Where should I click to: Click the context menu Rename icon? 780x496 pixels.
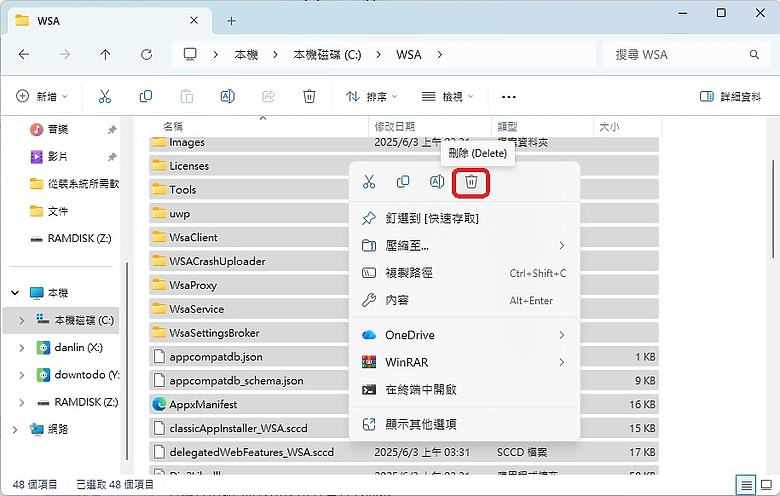[437, 182]
